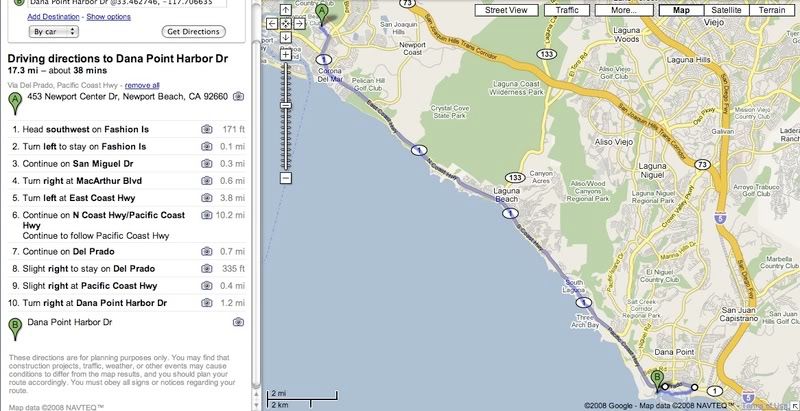Screen dimensions: 800x411
Task: Select step 2 Turn left to stay on Fashion Is
Action: (127, 146)
